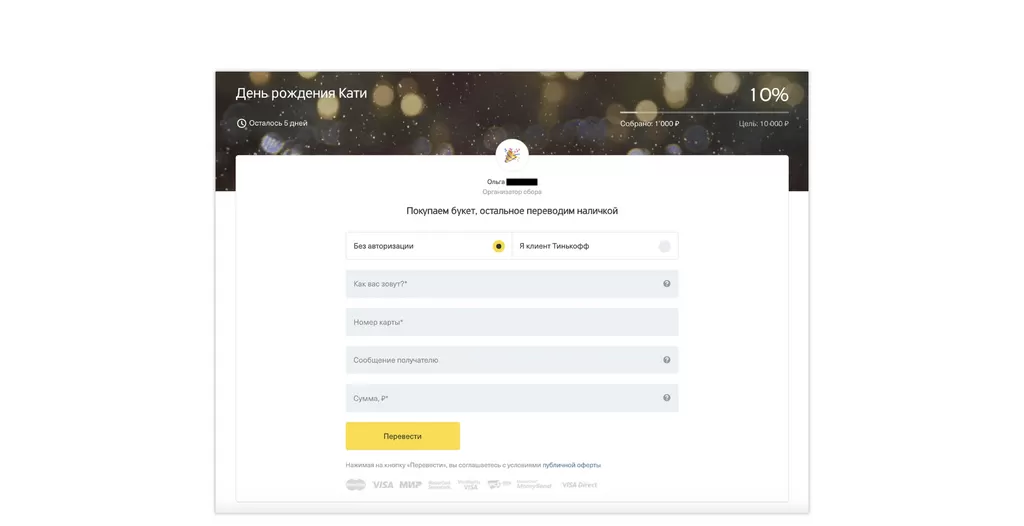Click the Mastercard logo icon

pos(355,485)
